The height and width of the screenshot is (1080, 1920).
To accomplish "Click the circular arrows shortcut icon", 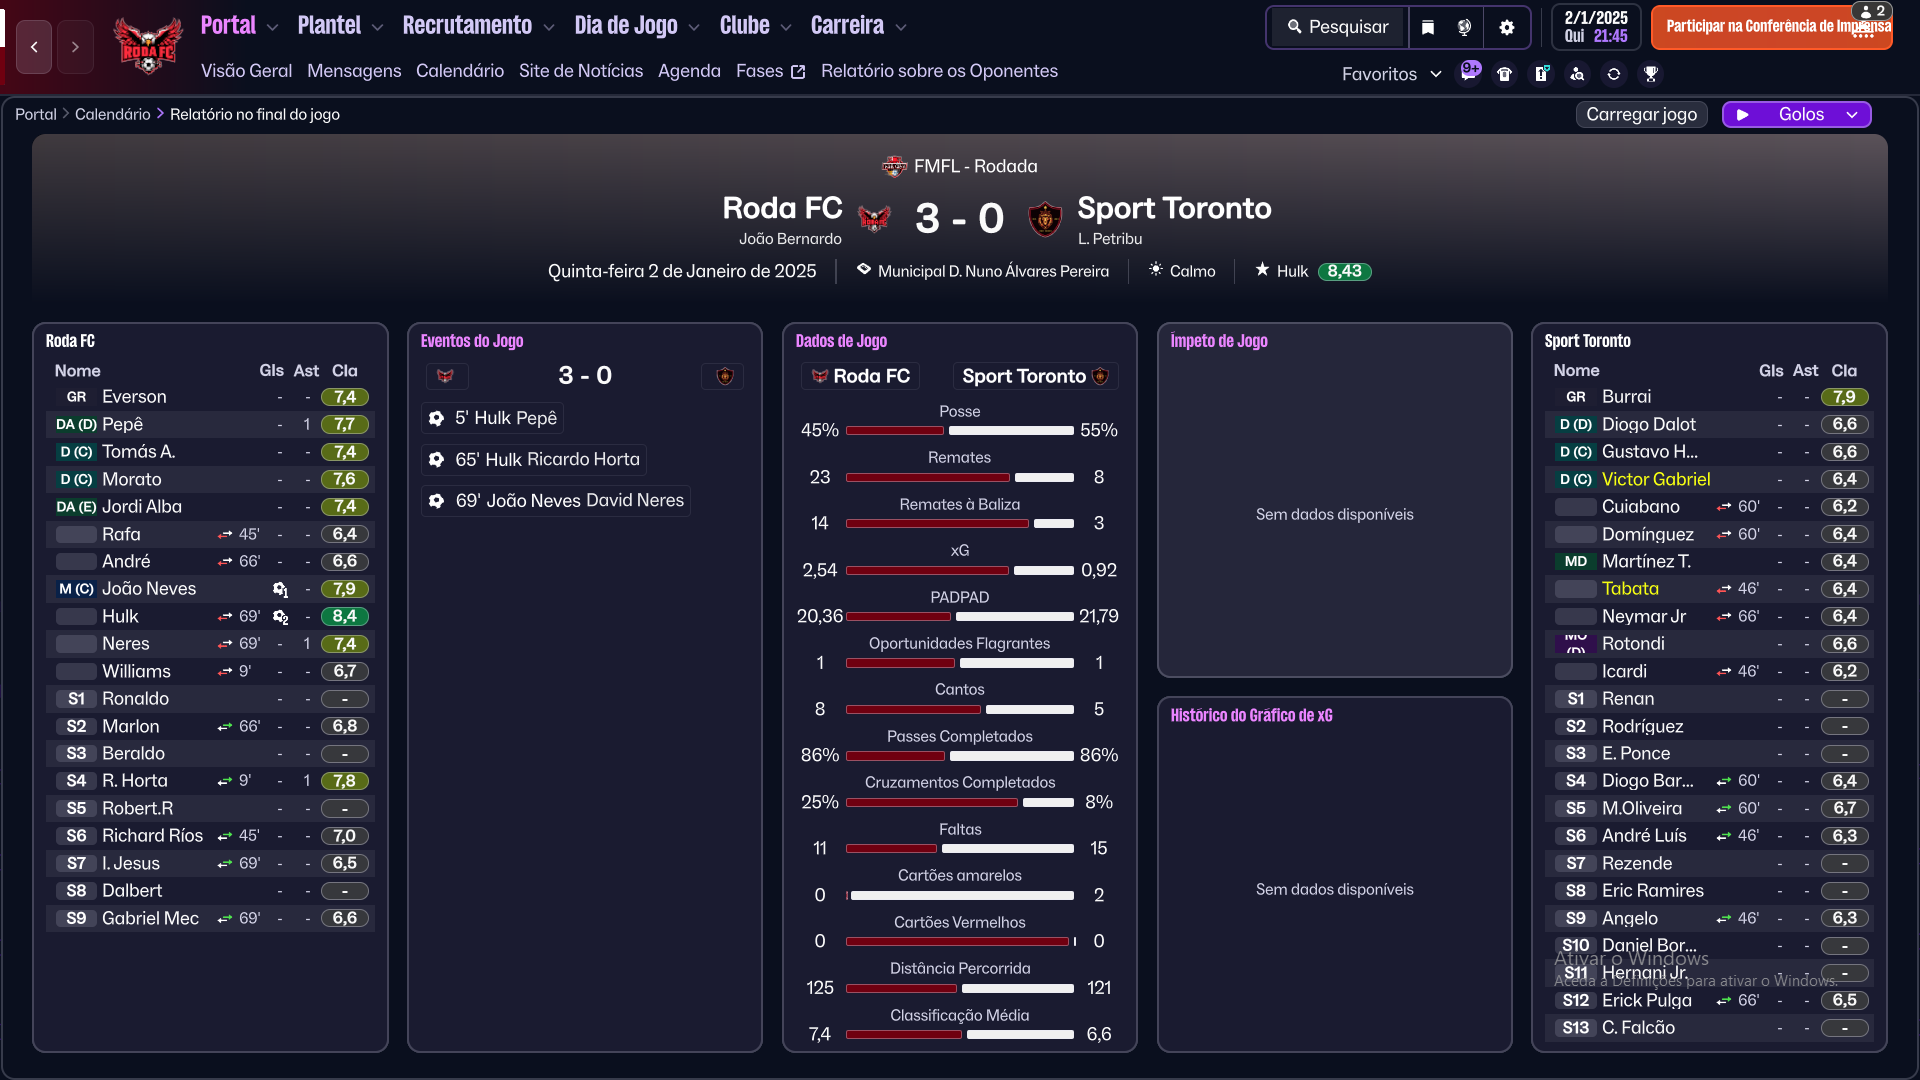I will coord(1614,74).
